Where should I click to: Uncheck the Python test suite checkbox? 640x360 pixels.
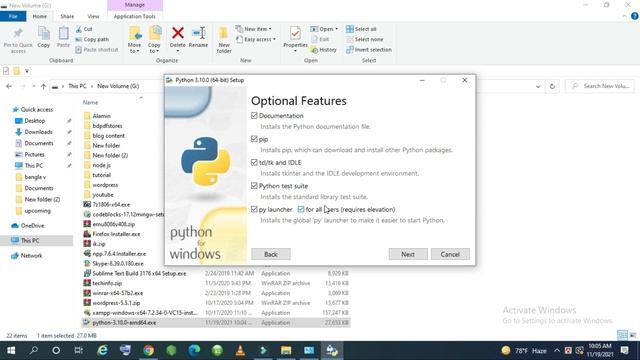(x=254, y=186)
